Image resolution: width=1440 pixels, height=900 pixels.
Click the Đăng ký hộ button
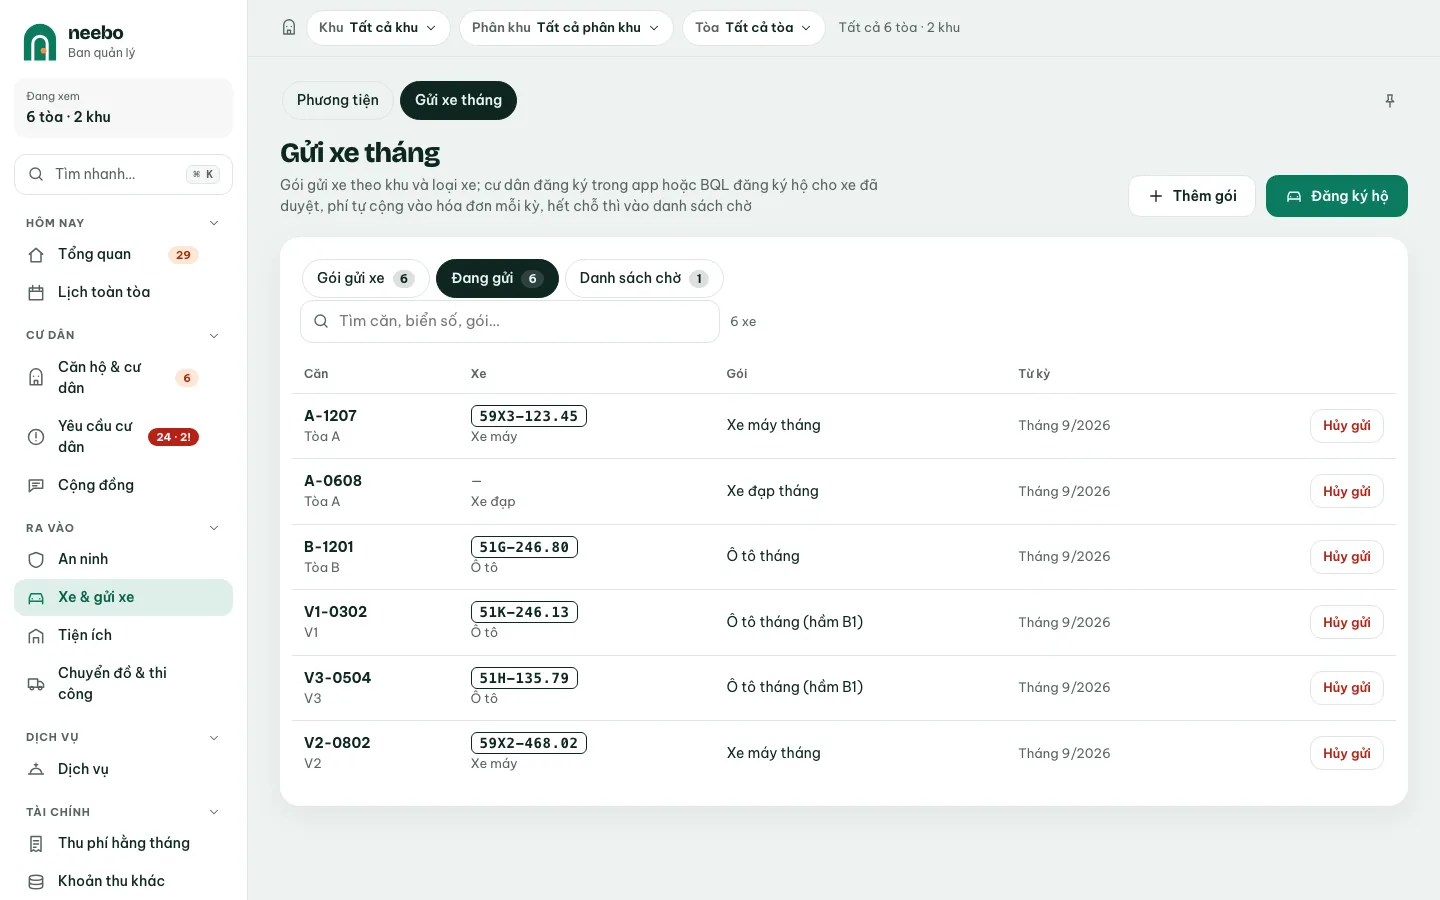(1337, 196)
